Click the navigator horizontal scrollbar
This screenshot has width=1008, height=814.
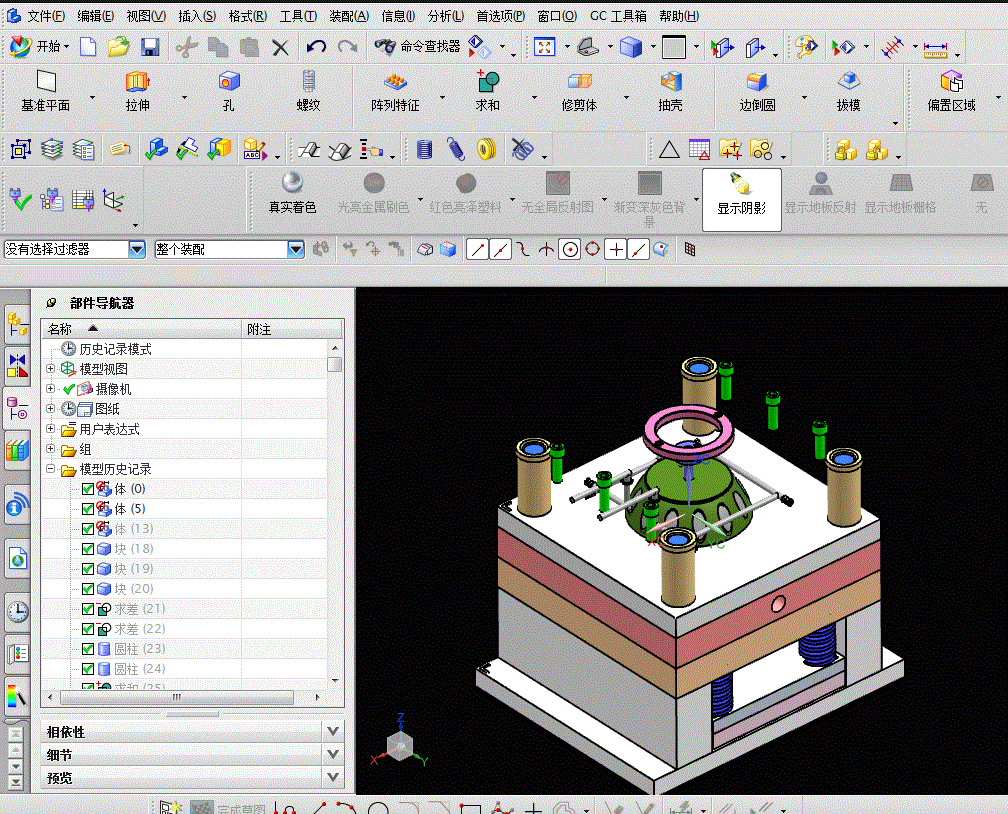tap(177, 697)
